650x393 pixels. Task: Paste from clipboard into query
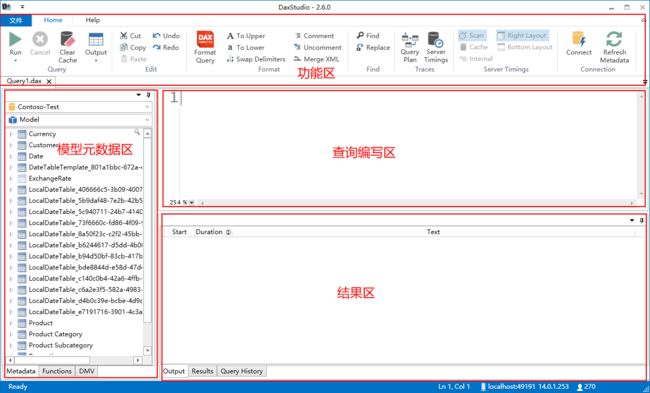(x=133, y=59)
